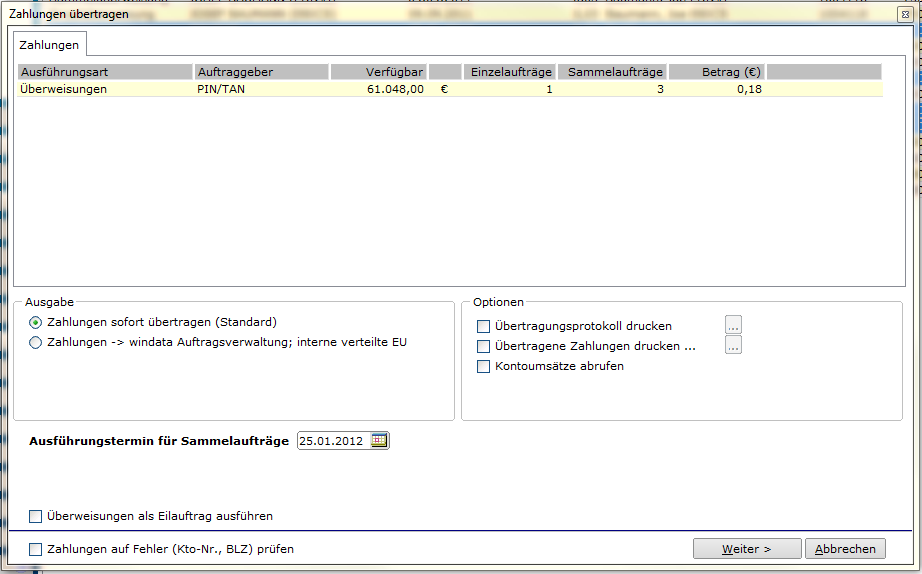This screenshot has width=922, height=574.
Task: Enable Übertragungsprotokoll drucken
Action: click(483, 326)
